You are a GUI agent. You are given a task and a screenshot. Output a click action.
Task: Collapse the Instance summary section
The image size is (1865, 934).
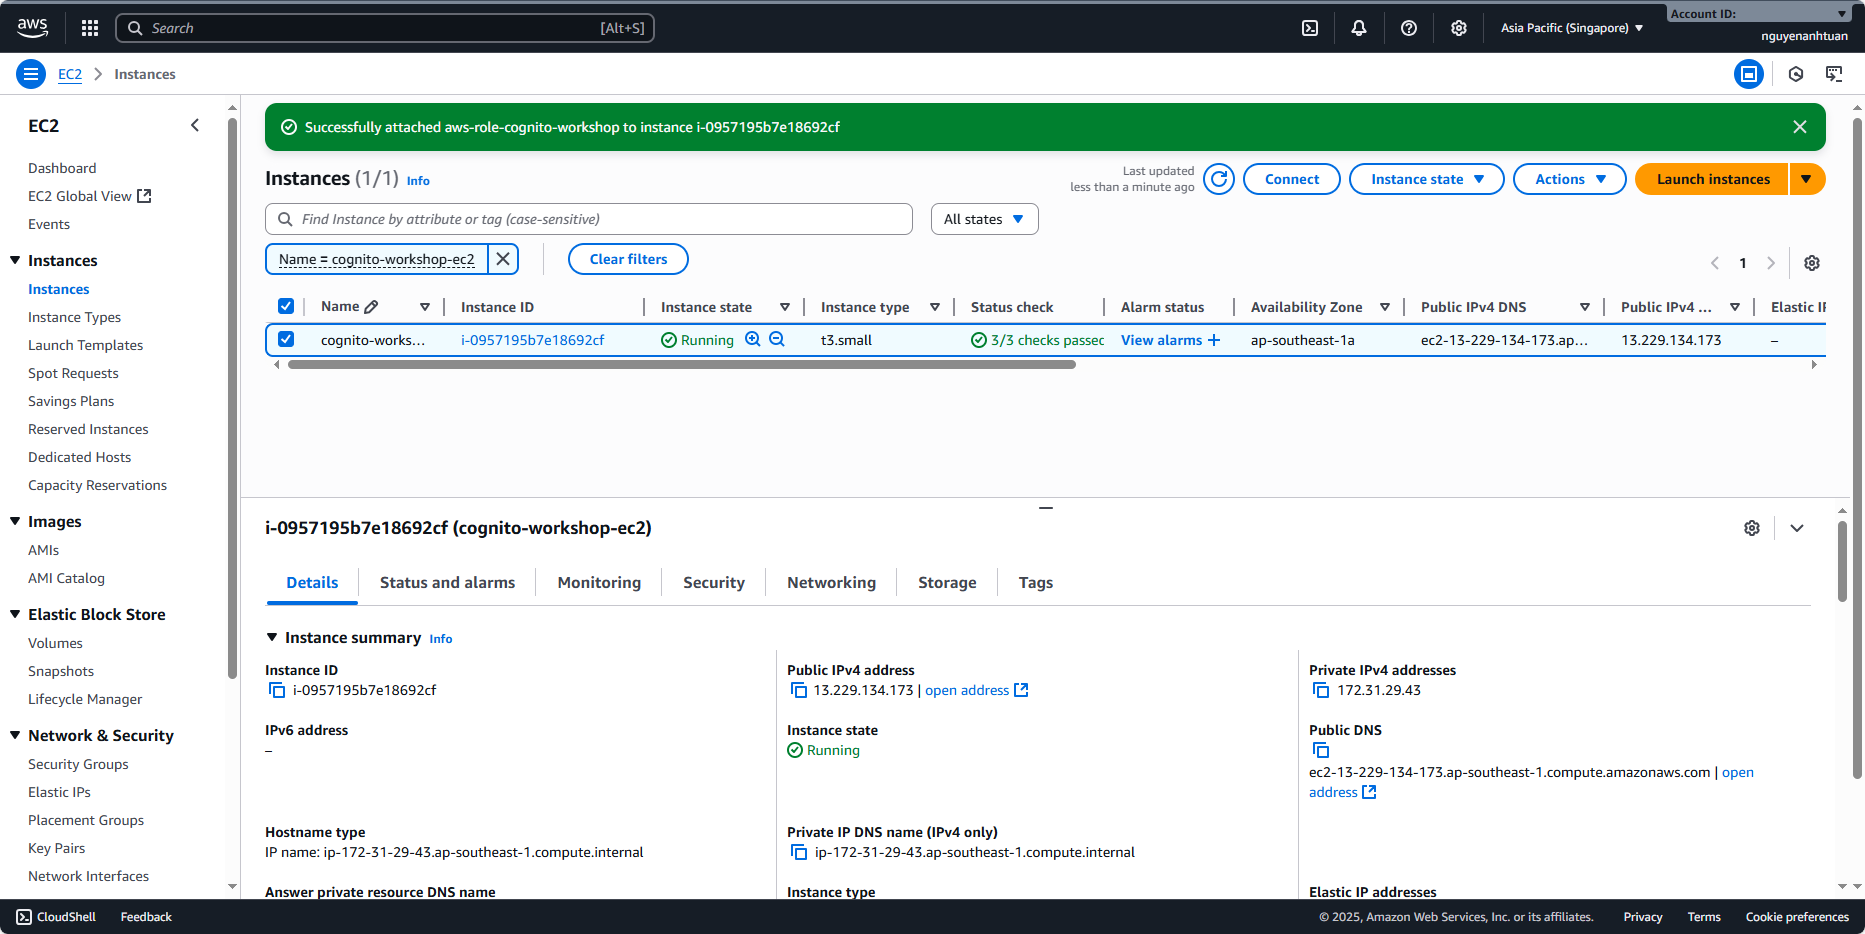pos(272,638)
